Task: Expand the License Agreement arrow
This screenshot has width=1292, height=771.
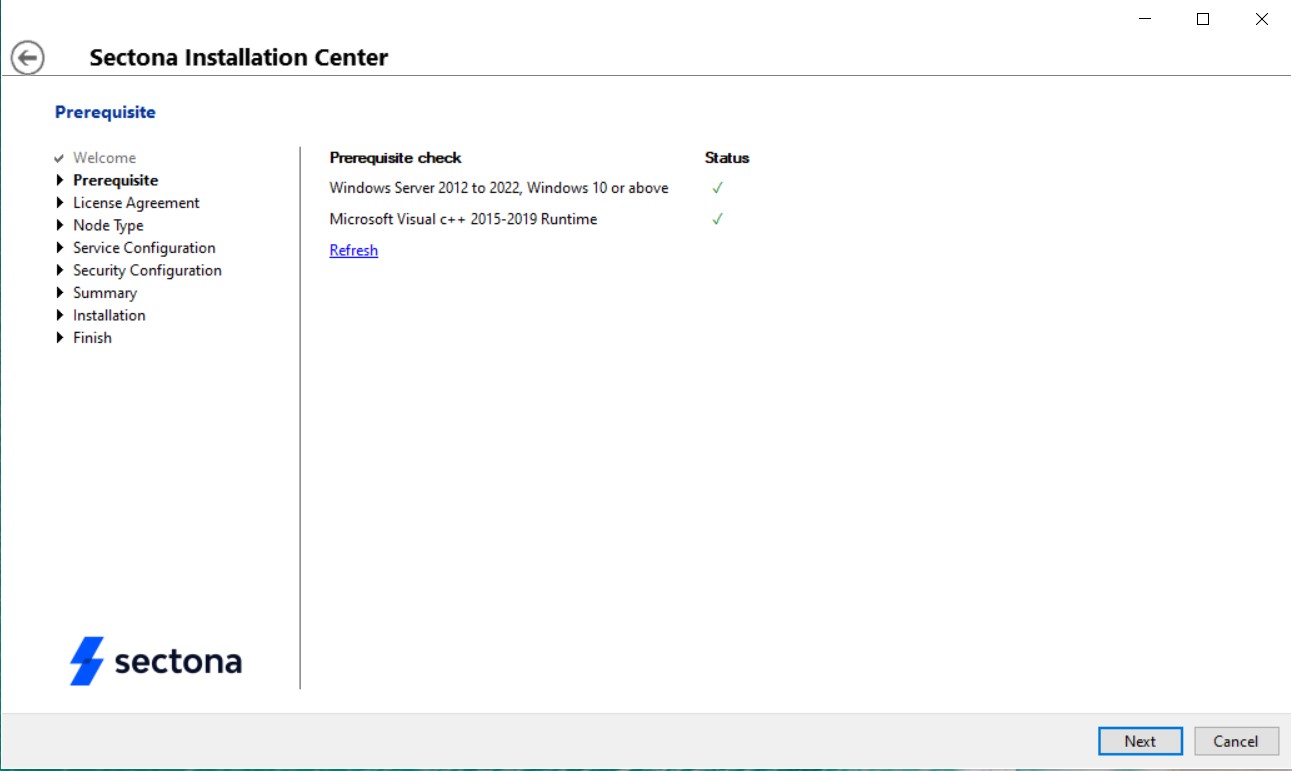Action: pyautogui.click(x=60, y=203)
